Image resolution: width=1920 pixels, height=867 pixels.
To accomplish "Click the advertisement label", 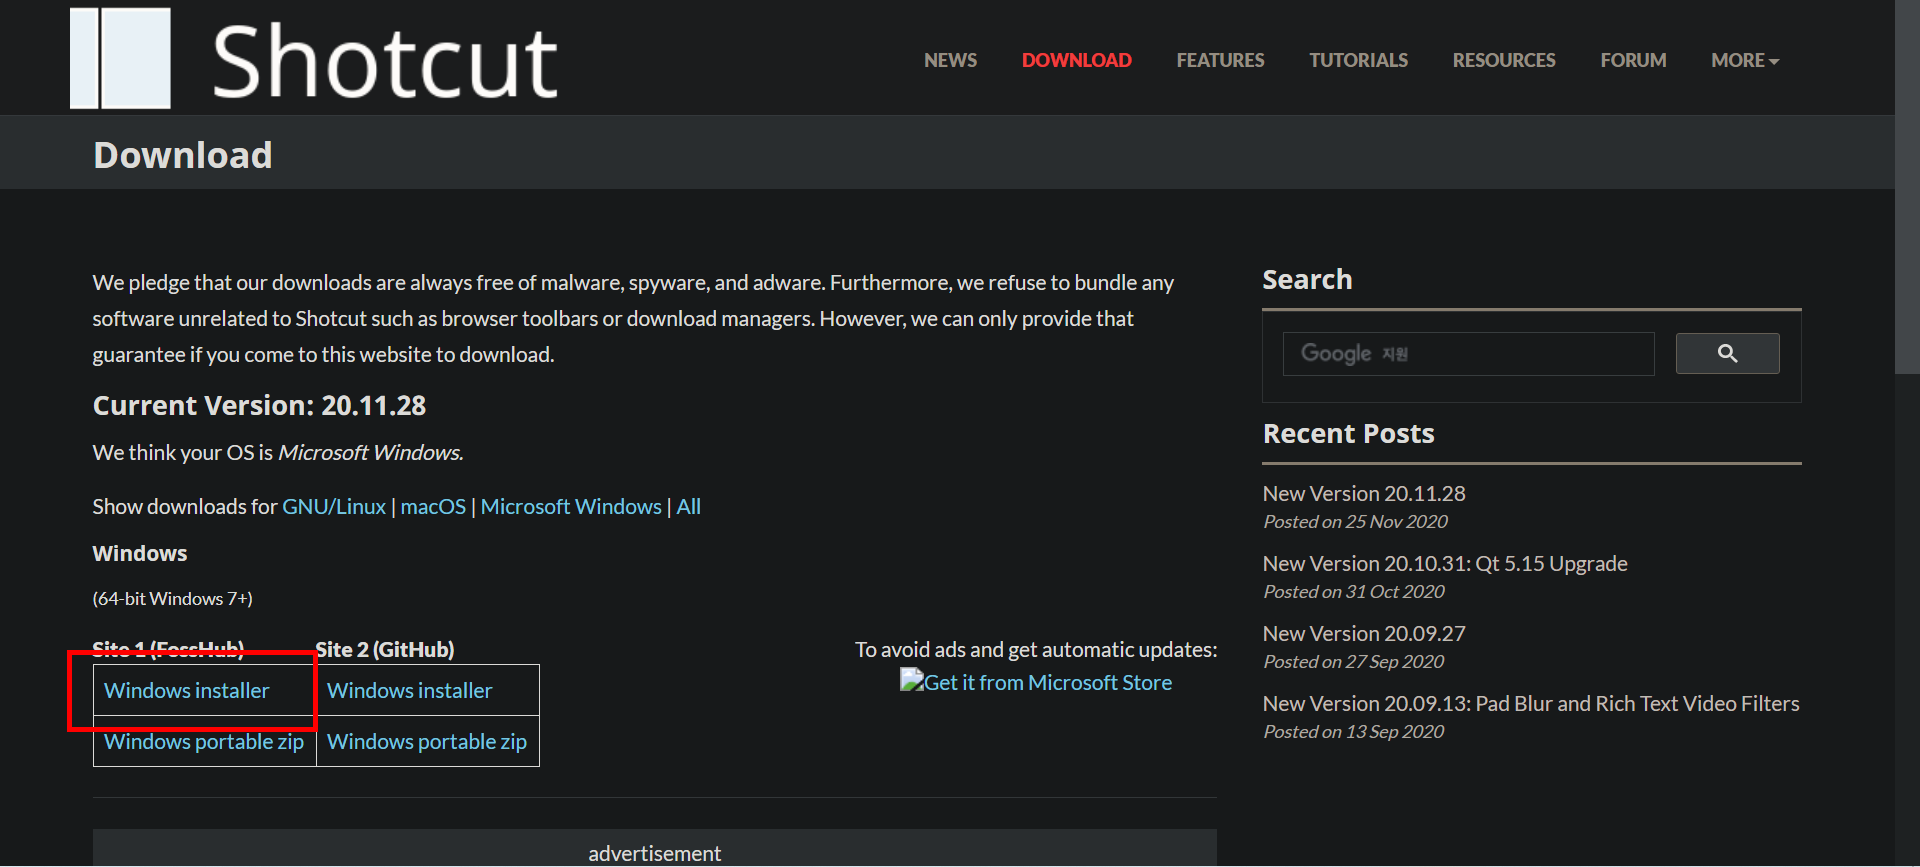I will (654, 854).
